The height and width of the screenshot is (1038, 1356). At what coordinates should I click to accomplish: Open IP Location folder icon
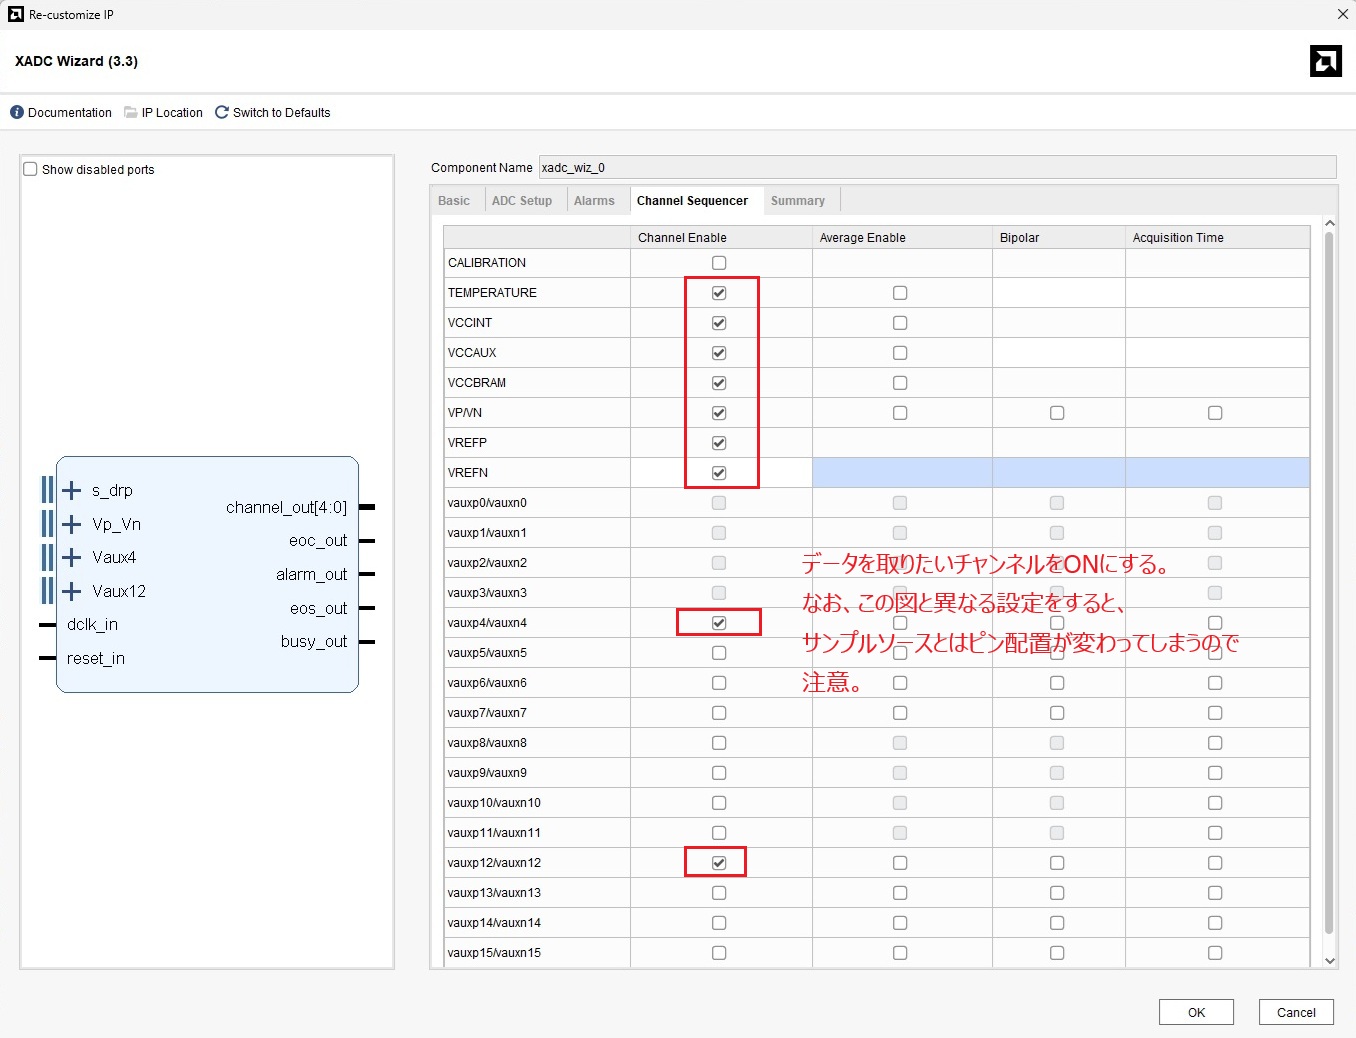(x=130, y=113)
